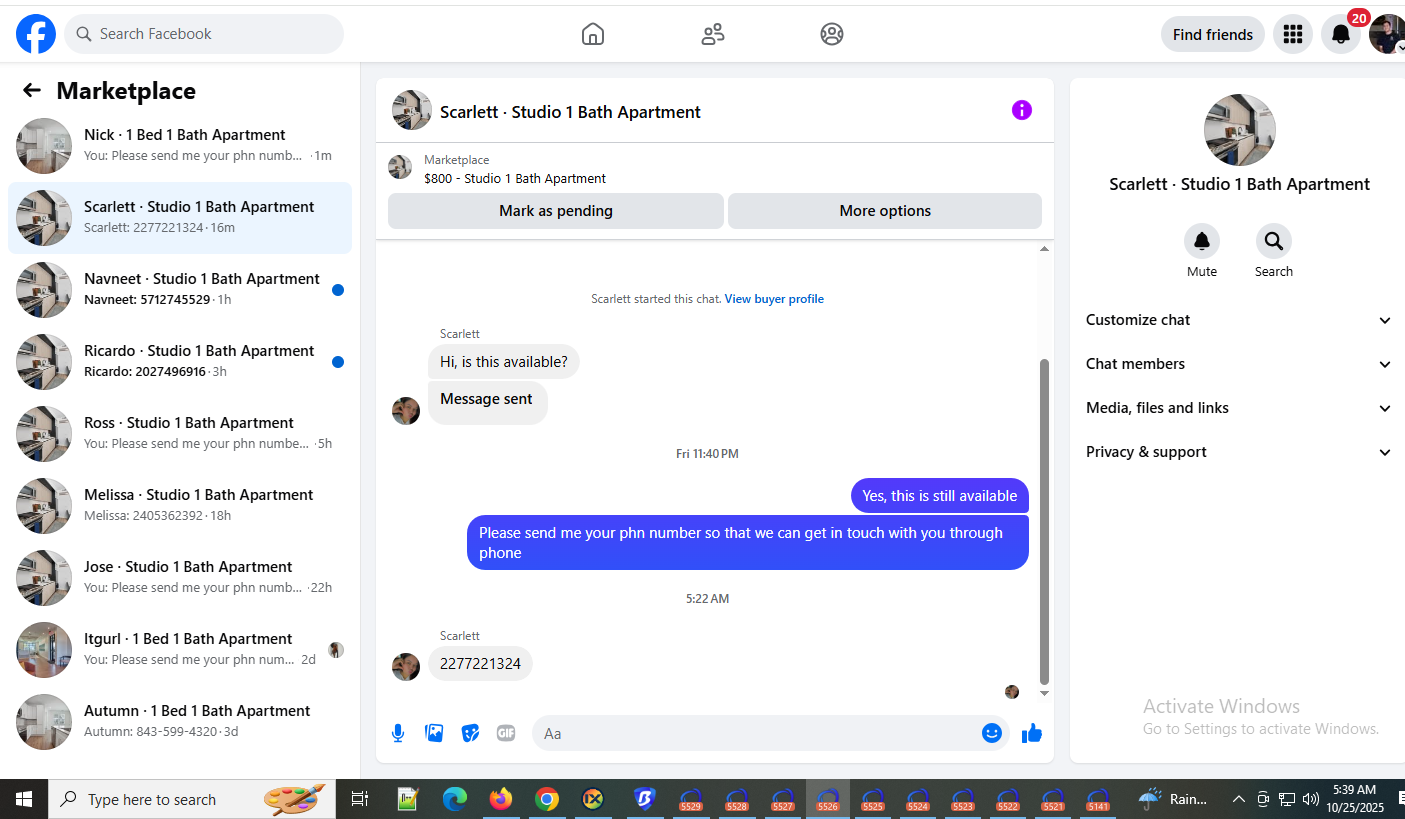Expand Privacy & support section

[1239, 452]
